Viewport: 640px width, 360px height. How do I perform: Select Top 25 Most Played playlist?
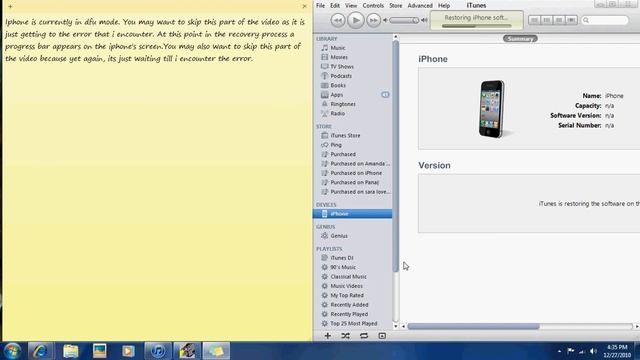click(353, 324)
